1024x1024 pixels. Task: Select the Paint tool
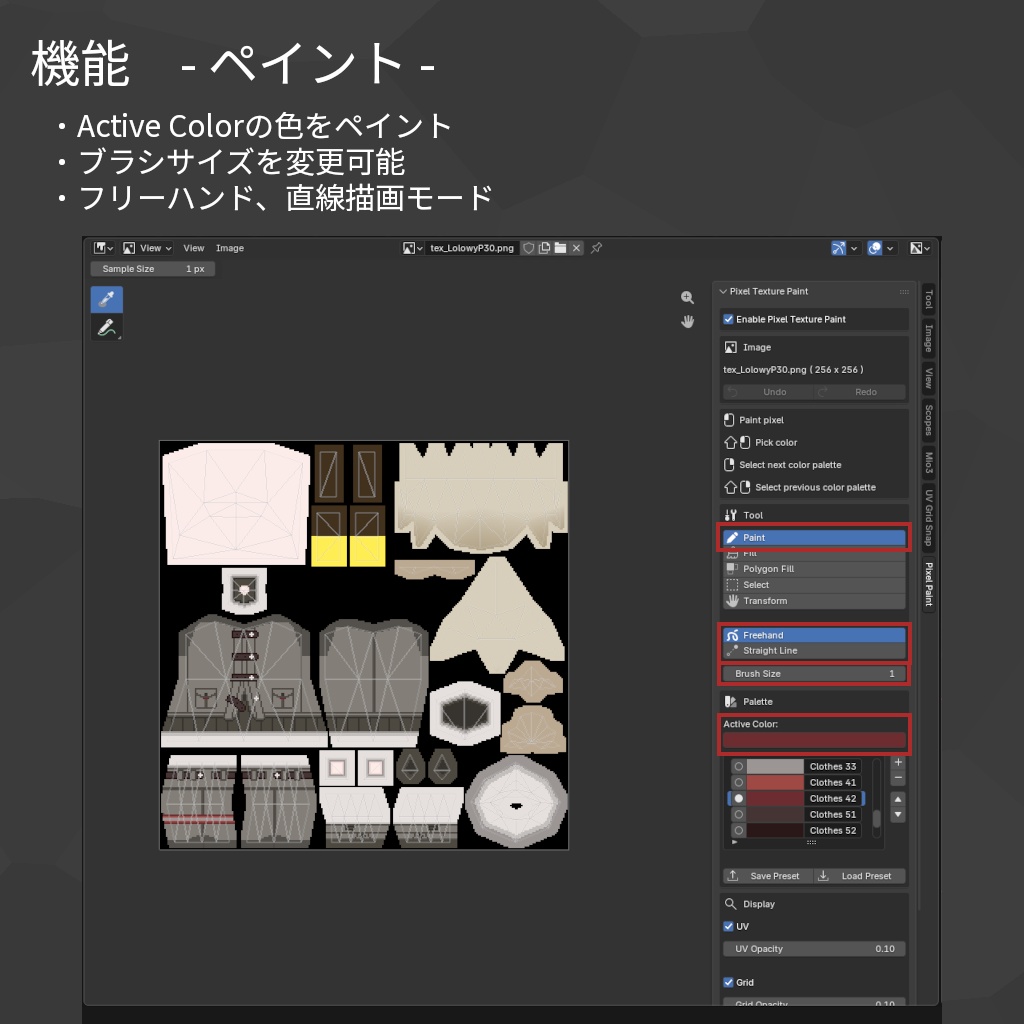[814, 537]
